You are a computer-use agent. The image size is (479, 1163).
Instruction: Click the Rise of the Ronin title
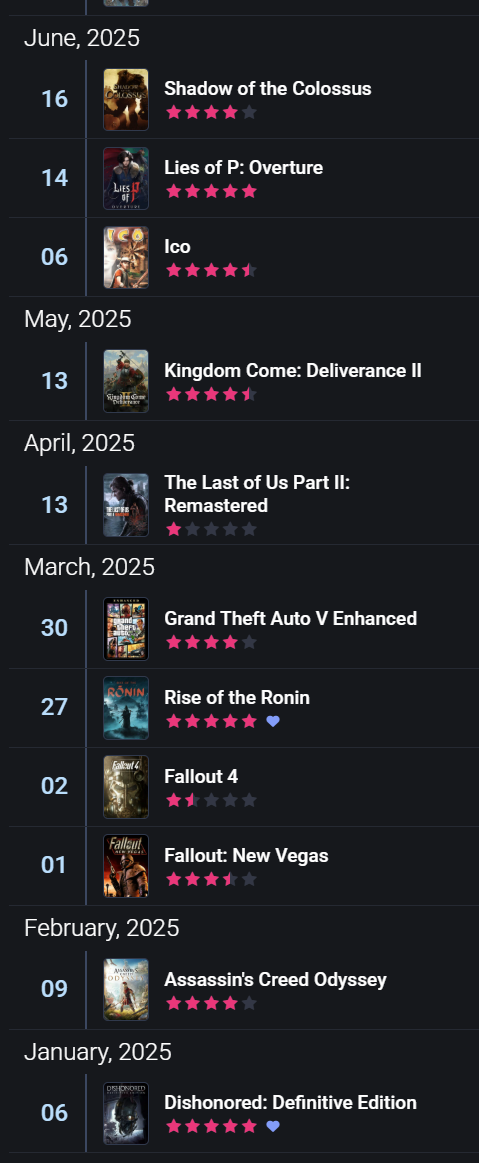click(237, 697)
